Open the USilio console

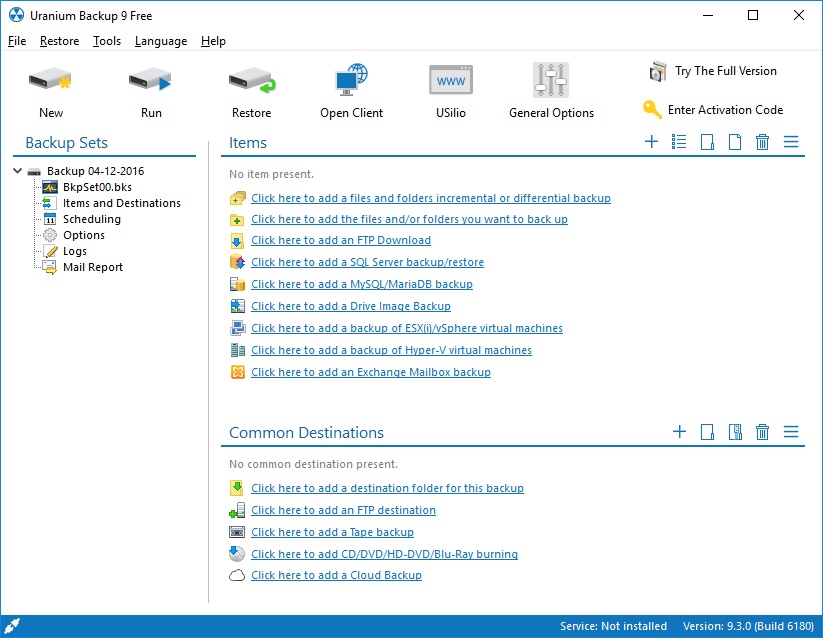[x=450, y=87]
